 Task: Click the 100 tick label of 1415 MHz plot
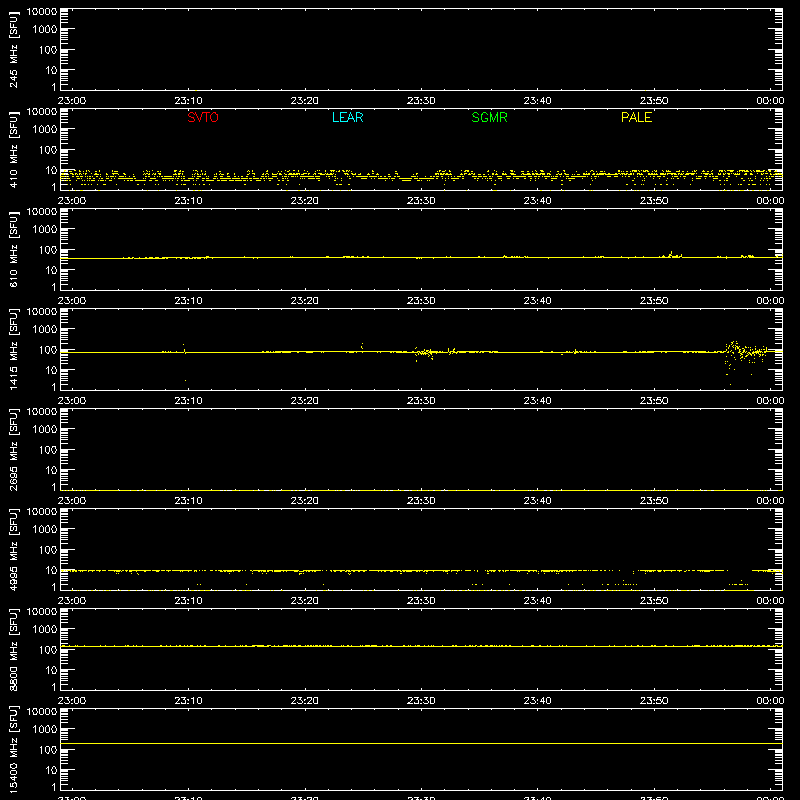(x=48, y=350)
